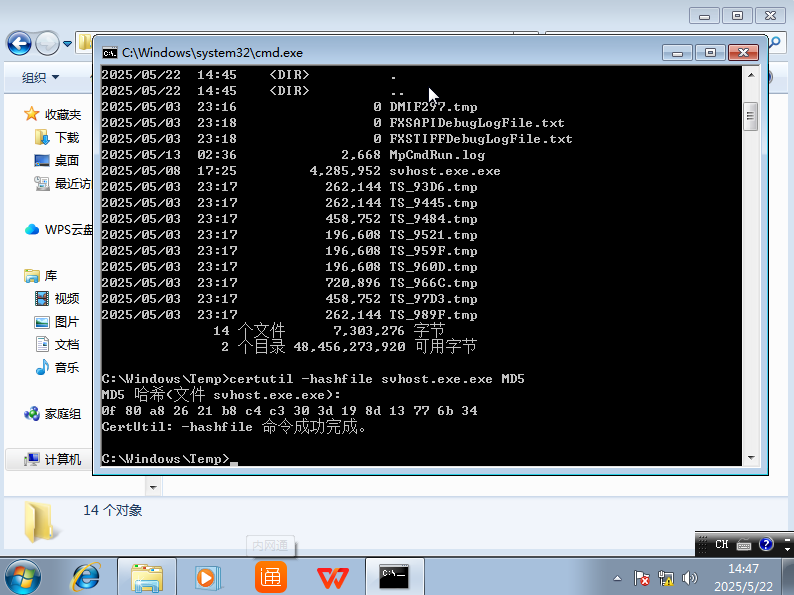Open recent pages dropdown in Explorer
Viewport: 794px width, 595px height.
coord(67,44)
